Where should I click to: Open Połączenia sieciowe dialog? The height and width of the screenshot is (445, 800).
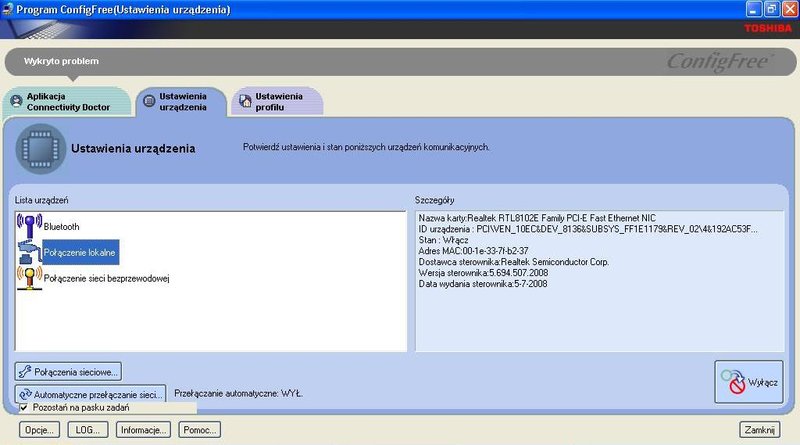coord(68,372)
